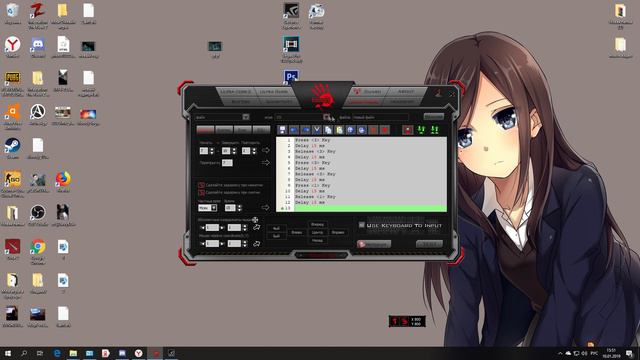
Task: Open OBS Studio desktop shortcut
Action: pyautogui.click(x=38, y=215)
